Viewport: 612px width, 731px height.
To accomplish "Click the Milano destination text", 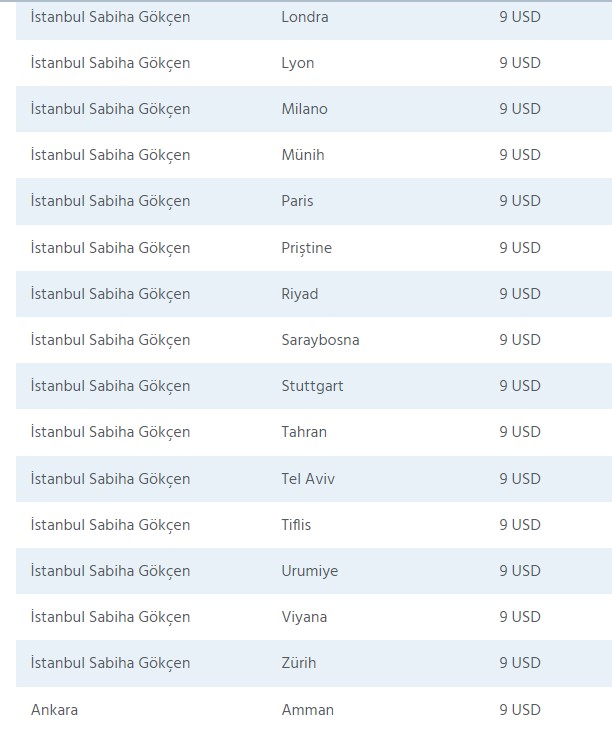I will pyautogui.click(x=304, y=109).
